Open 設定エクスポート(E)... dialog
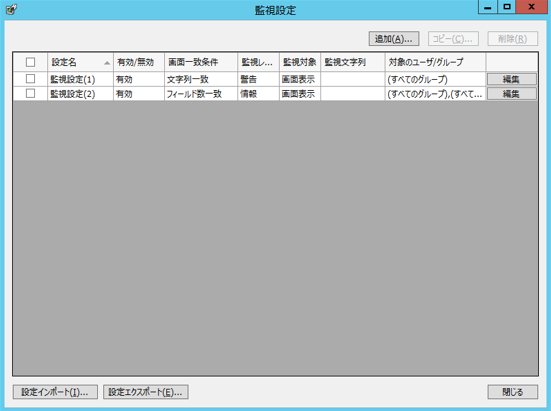 [145, 392]
